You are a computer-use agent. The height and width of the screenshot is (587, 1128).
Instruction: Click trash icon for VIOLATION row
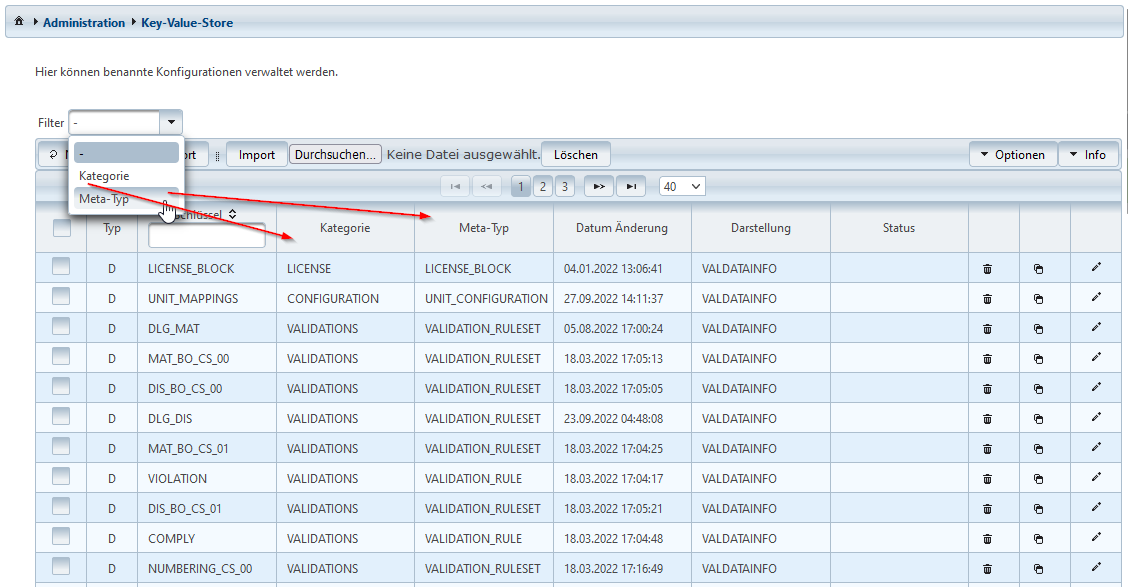(987, 479)
